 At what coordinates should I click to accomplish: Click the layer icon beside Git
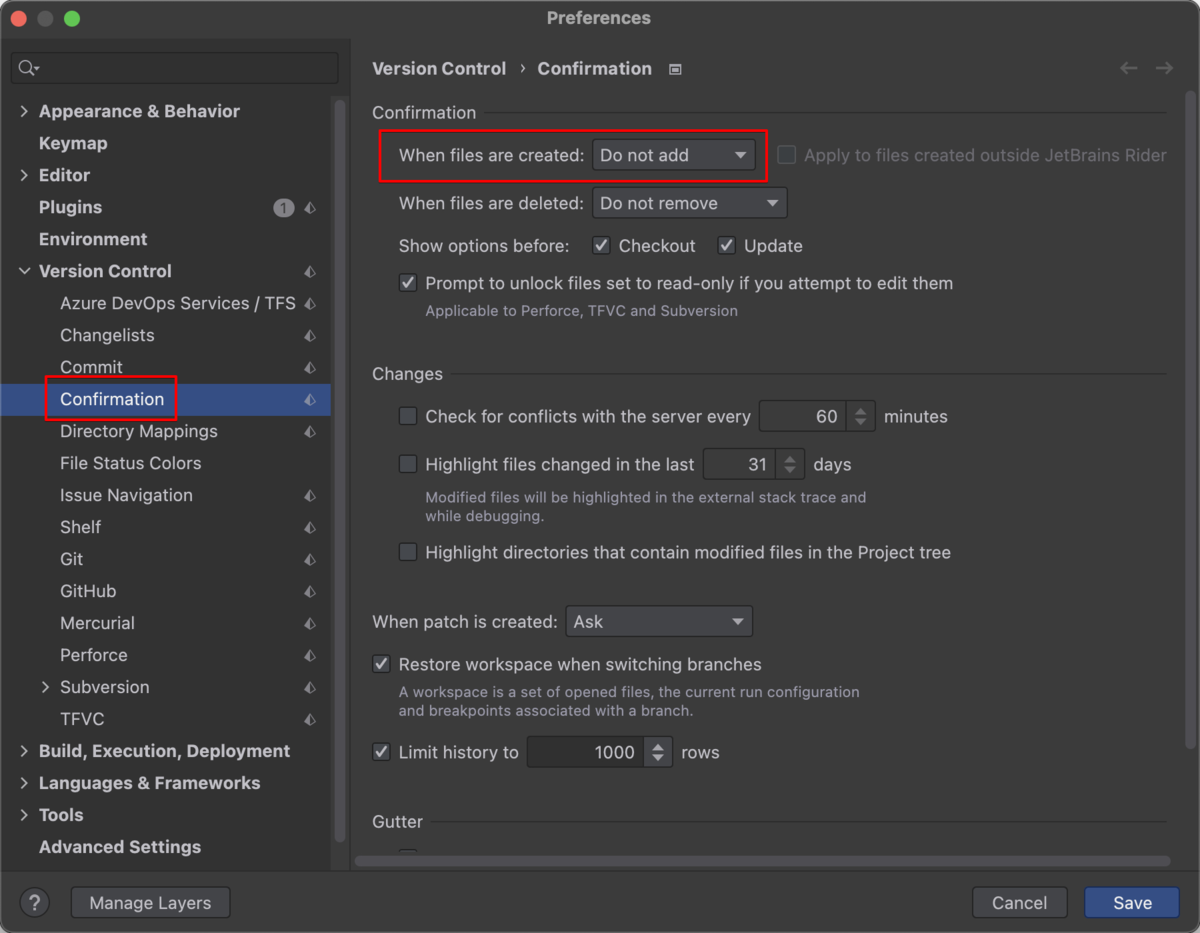pos(310,560)
